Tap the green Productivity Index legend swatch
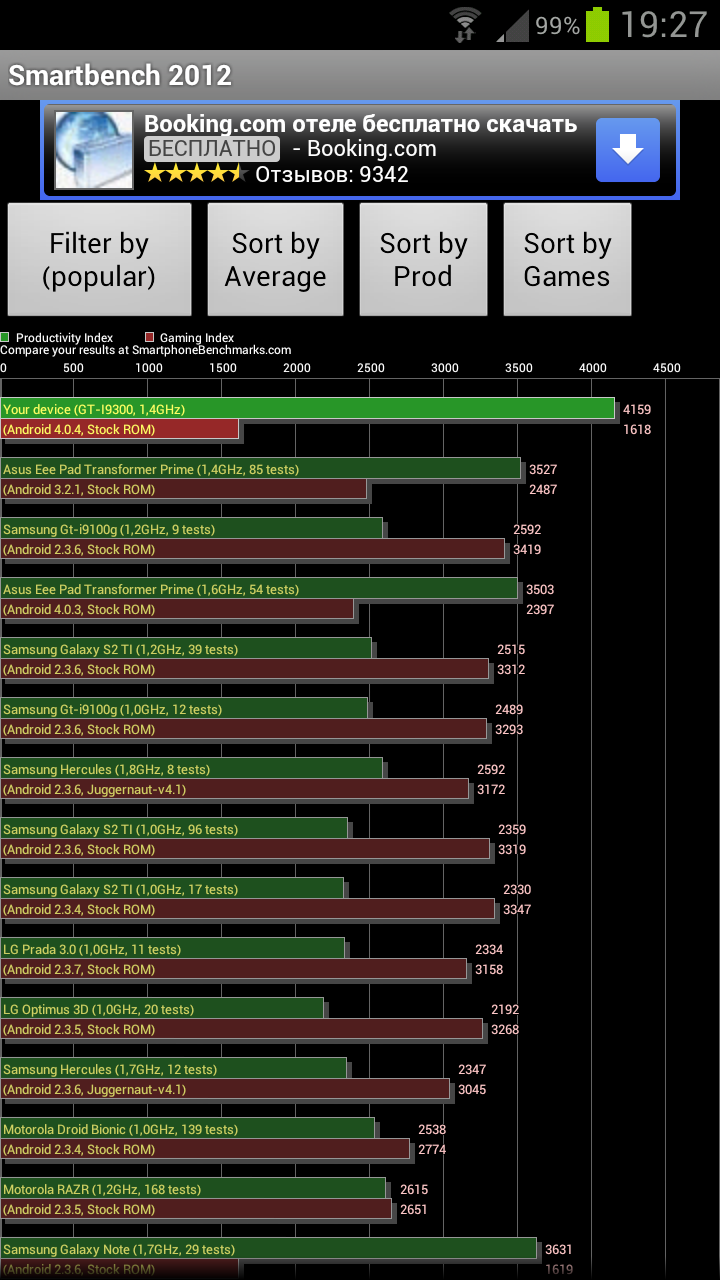The height and width of the screenshot is (1280, 720). (x=6, y=338)
